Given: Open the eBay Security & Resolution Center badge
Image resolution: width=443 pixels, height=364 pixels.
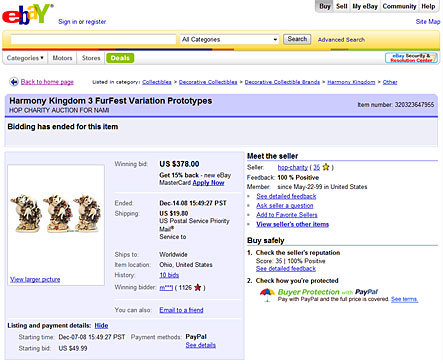Looking at the screenshot, I should coord(411,58).
